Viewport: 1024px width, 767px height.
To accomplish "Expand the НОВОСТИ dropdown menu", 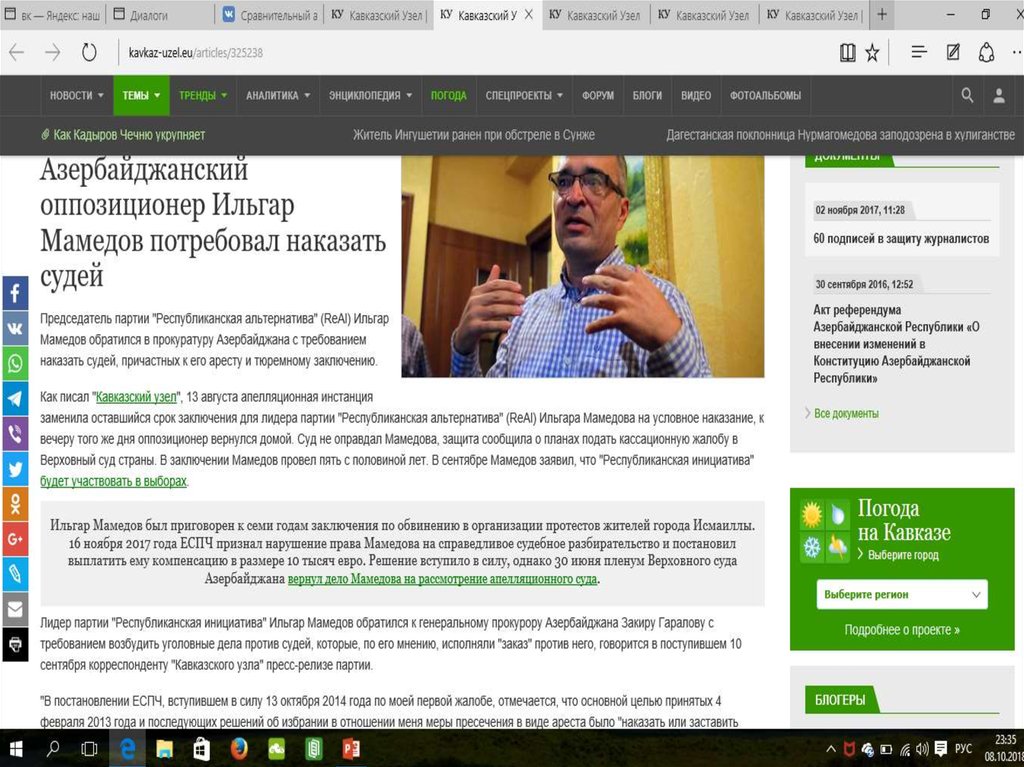I will (76, 96).
